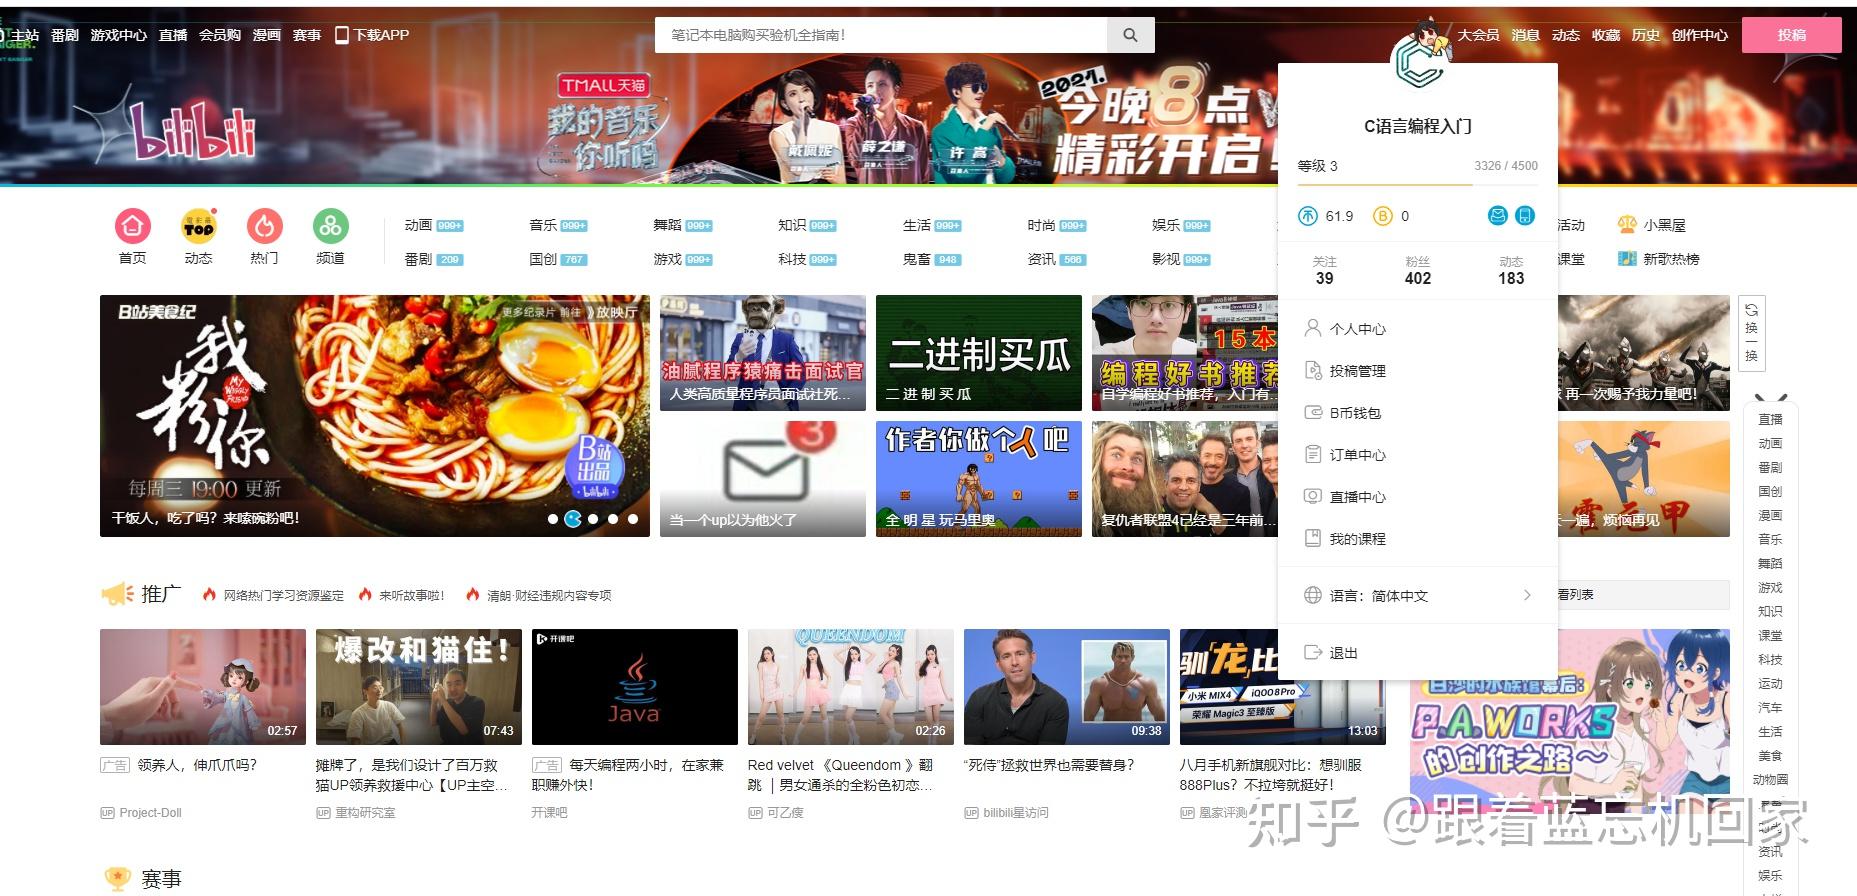
Task: Click 游戏中心 in the top navigation
Action: point(118,35)
